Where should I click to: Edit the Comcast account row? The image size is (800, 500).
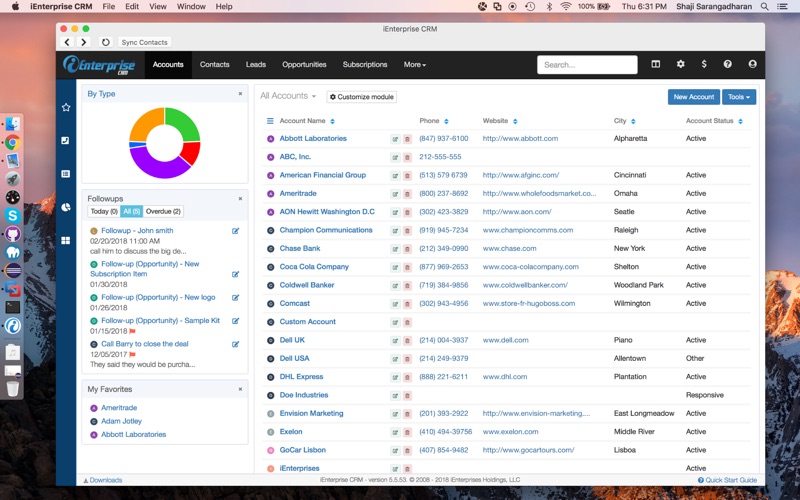click(395, 304)
